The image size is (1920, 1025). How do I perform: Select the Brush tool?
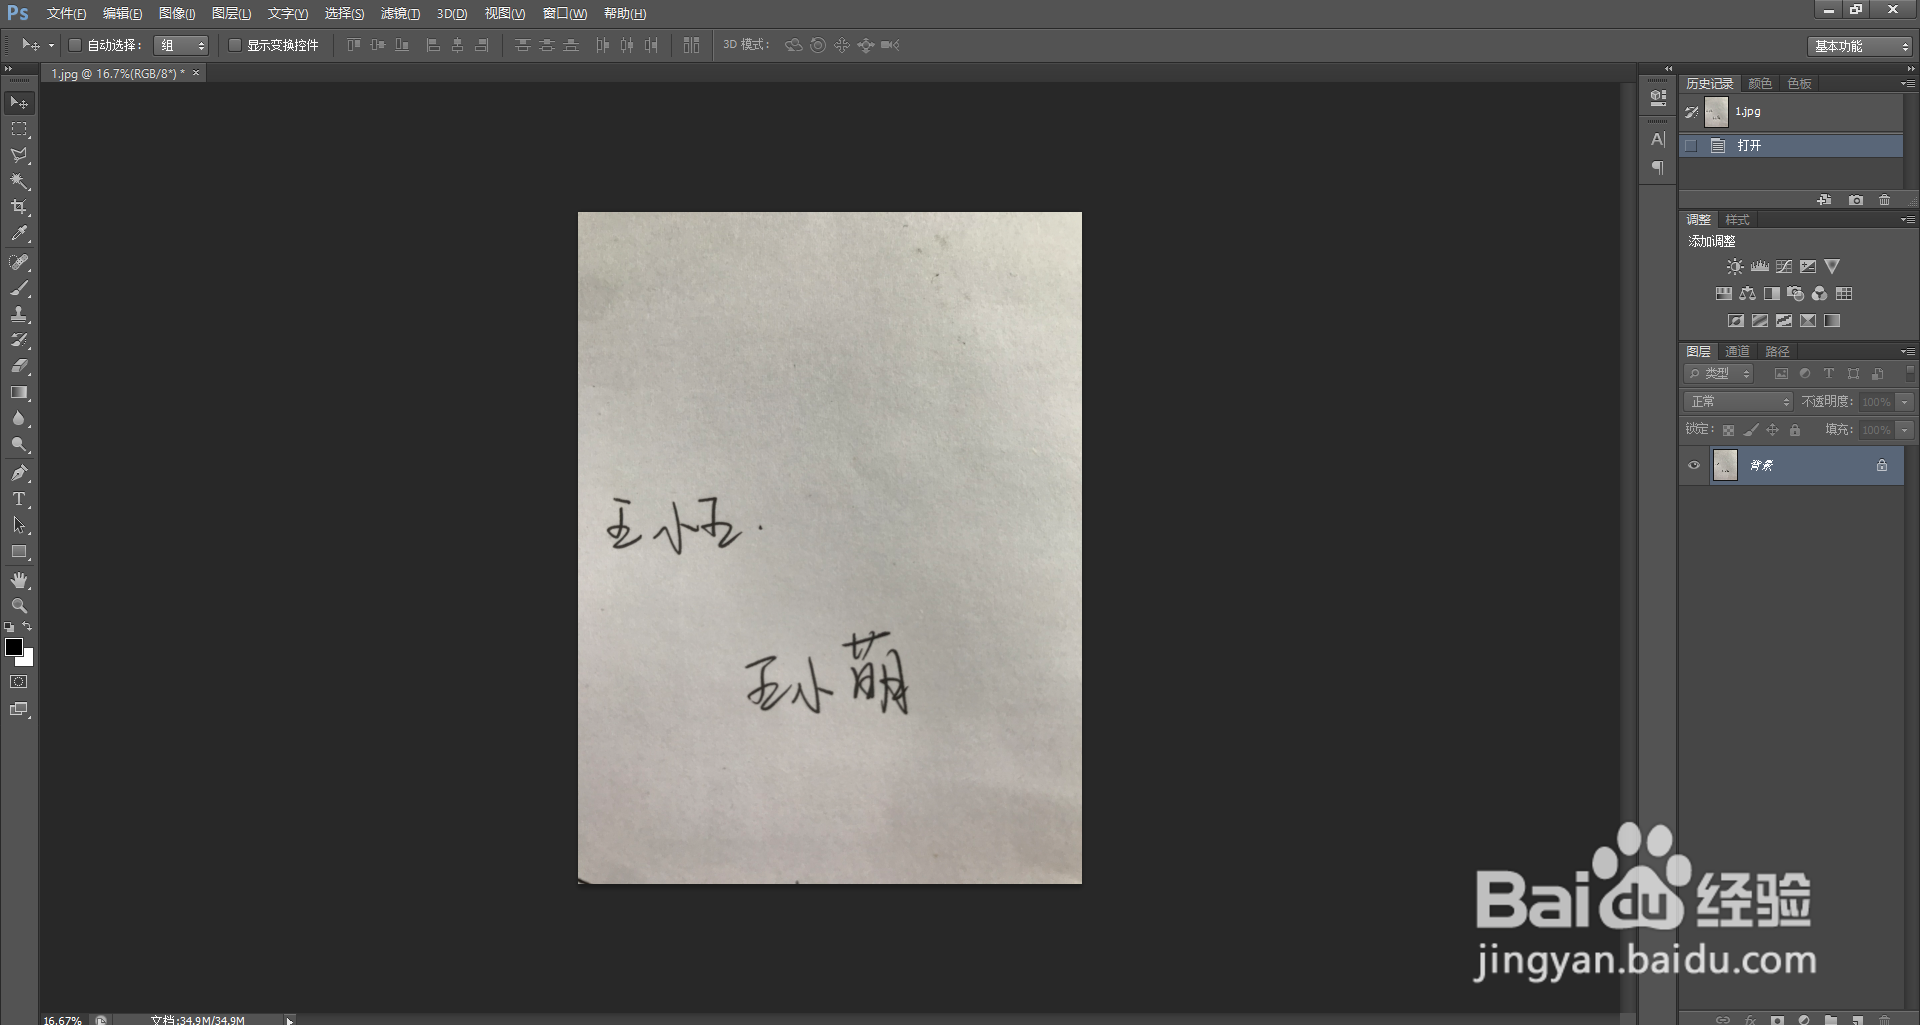coord(18,289)
